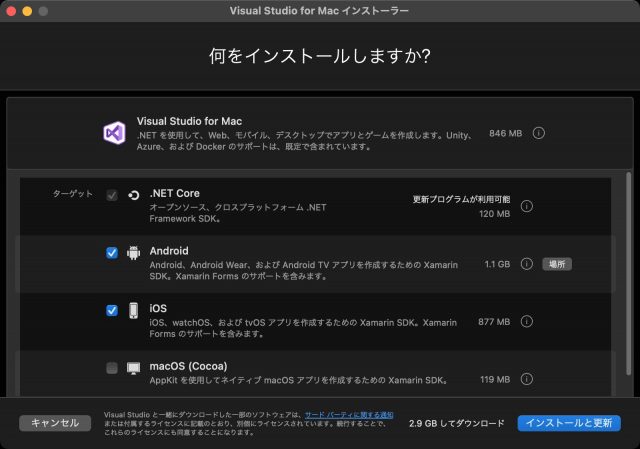640x449 pixels.
Task: Enable the macOS (Cocoa) checkbox
Action: coord(112,368)
